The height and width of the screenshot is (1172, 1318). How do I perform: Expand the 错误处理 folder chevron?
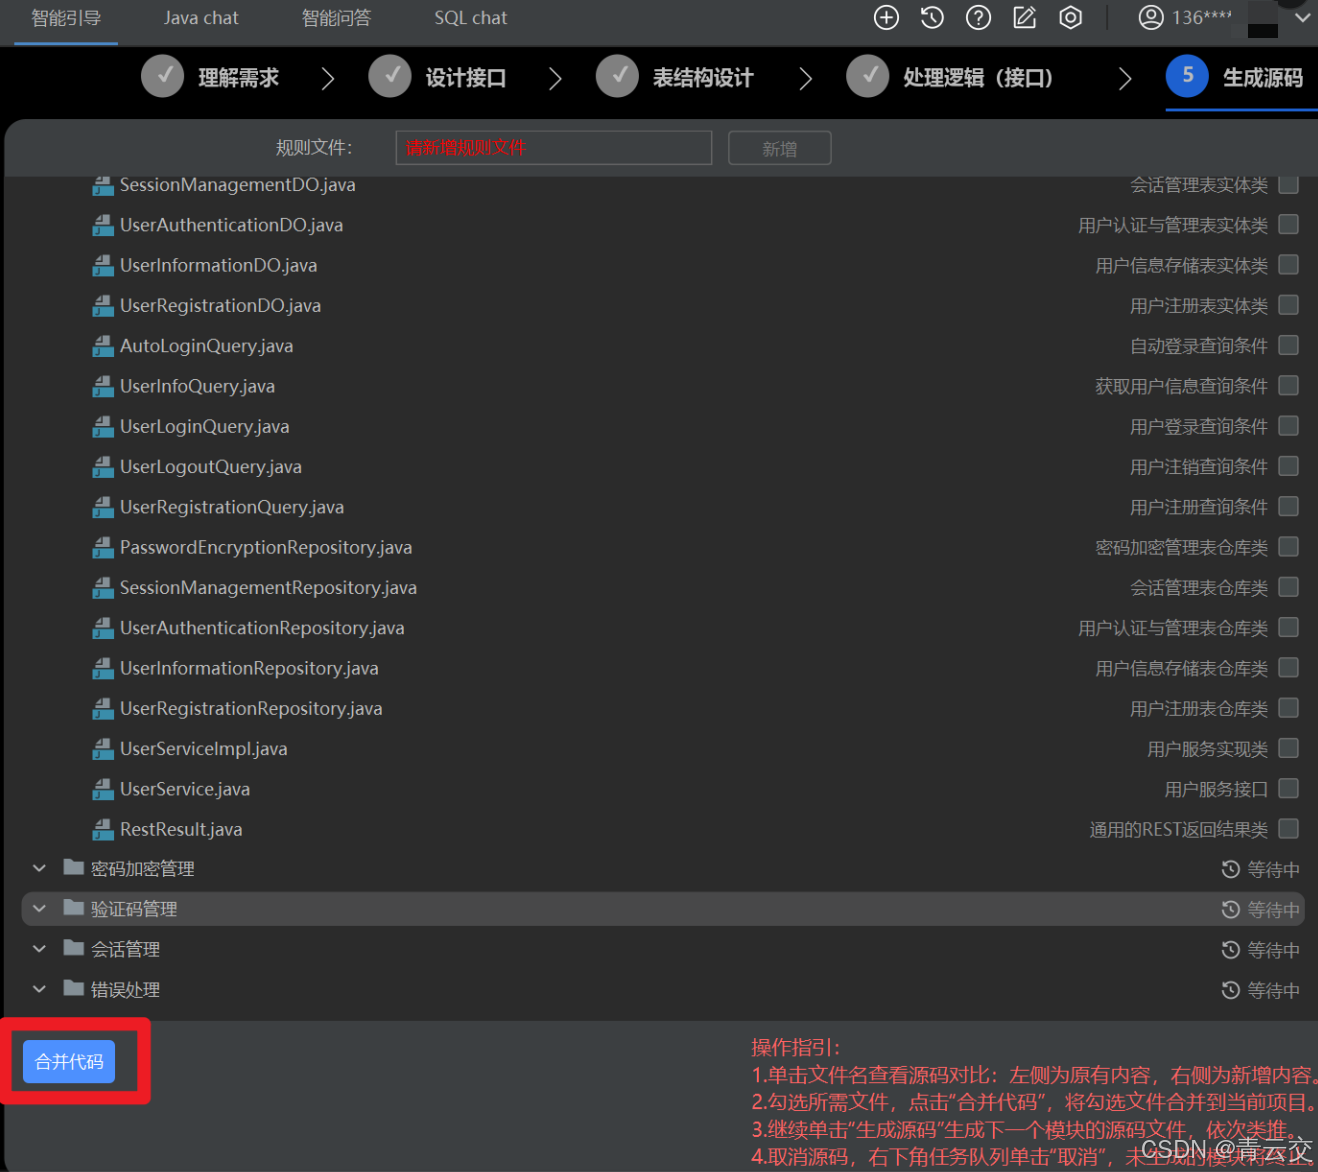39,989
